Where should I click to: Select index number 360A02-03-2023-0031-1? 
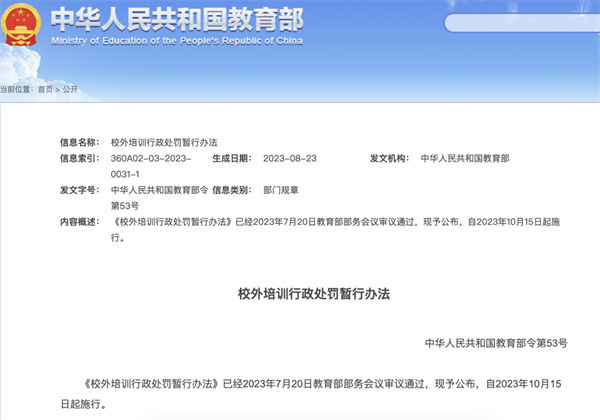pos(151,166)
